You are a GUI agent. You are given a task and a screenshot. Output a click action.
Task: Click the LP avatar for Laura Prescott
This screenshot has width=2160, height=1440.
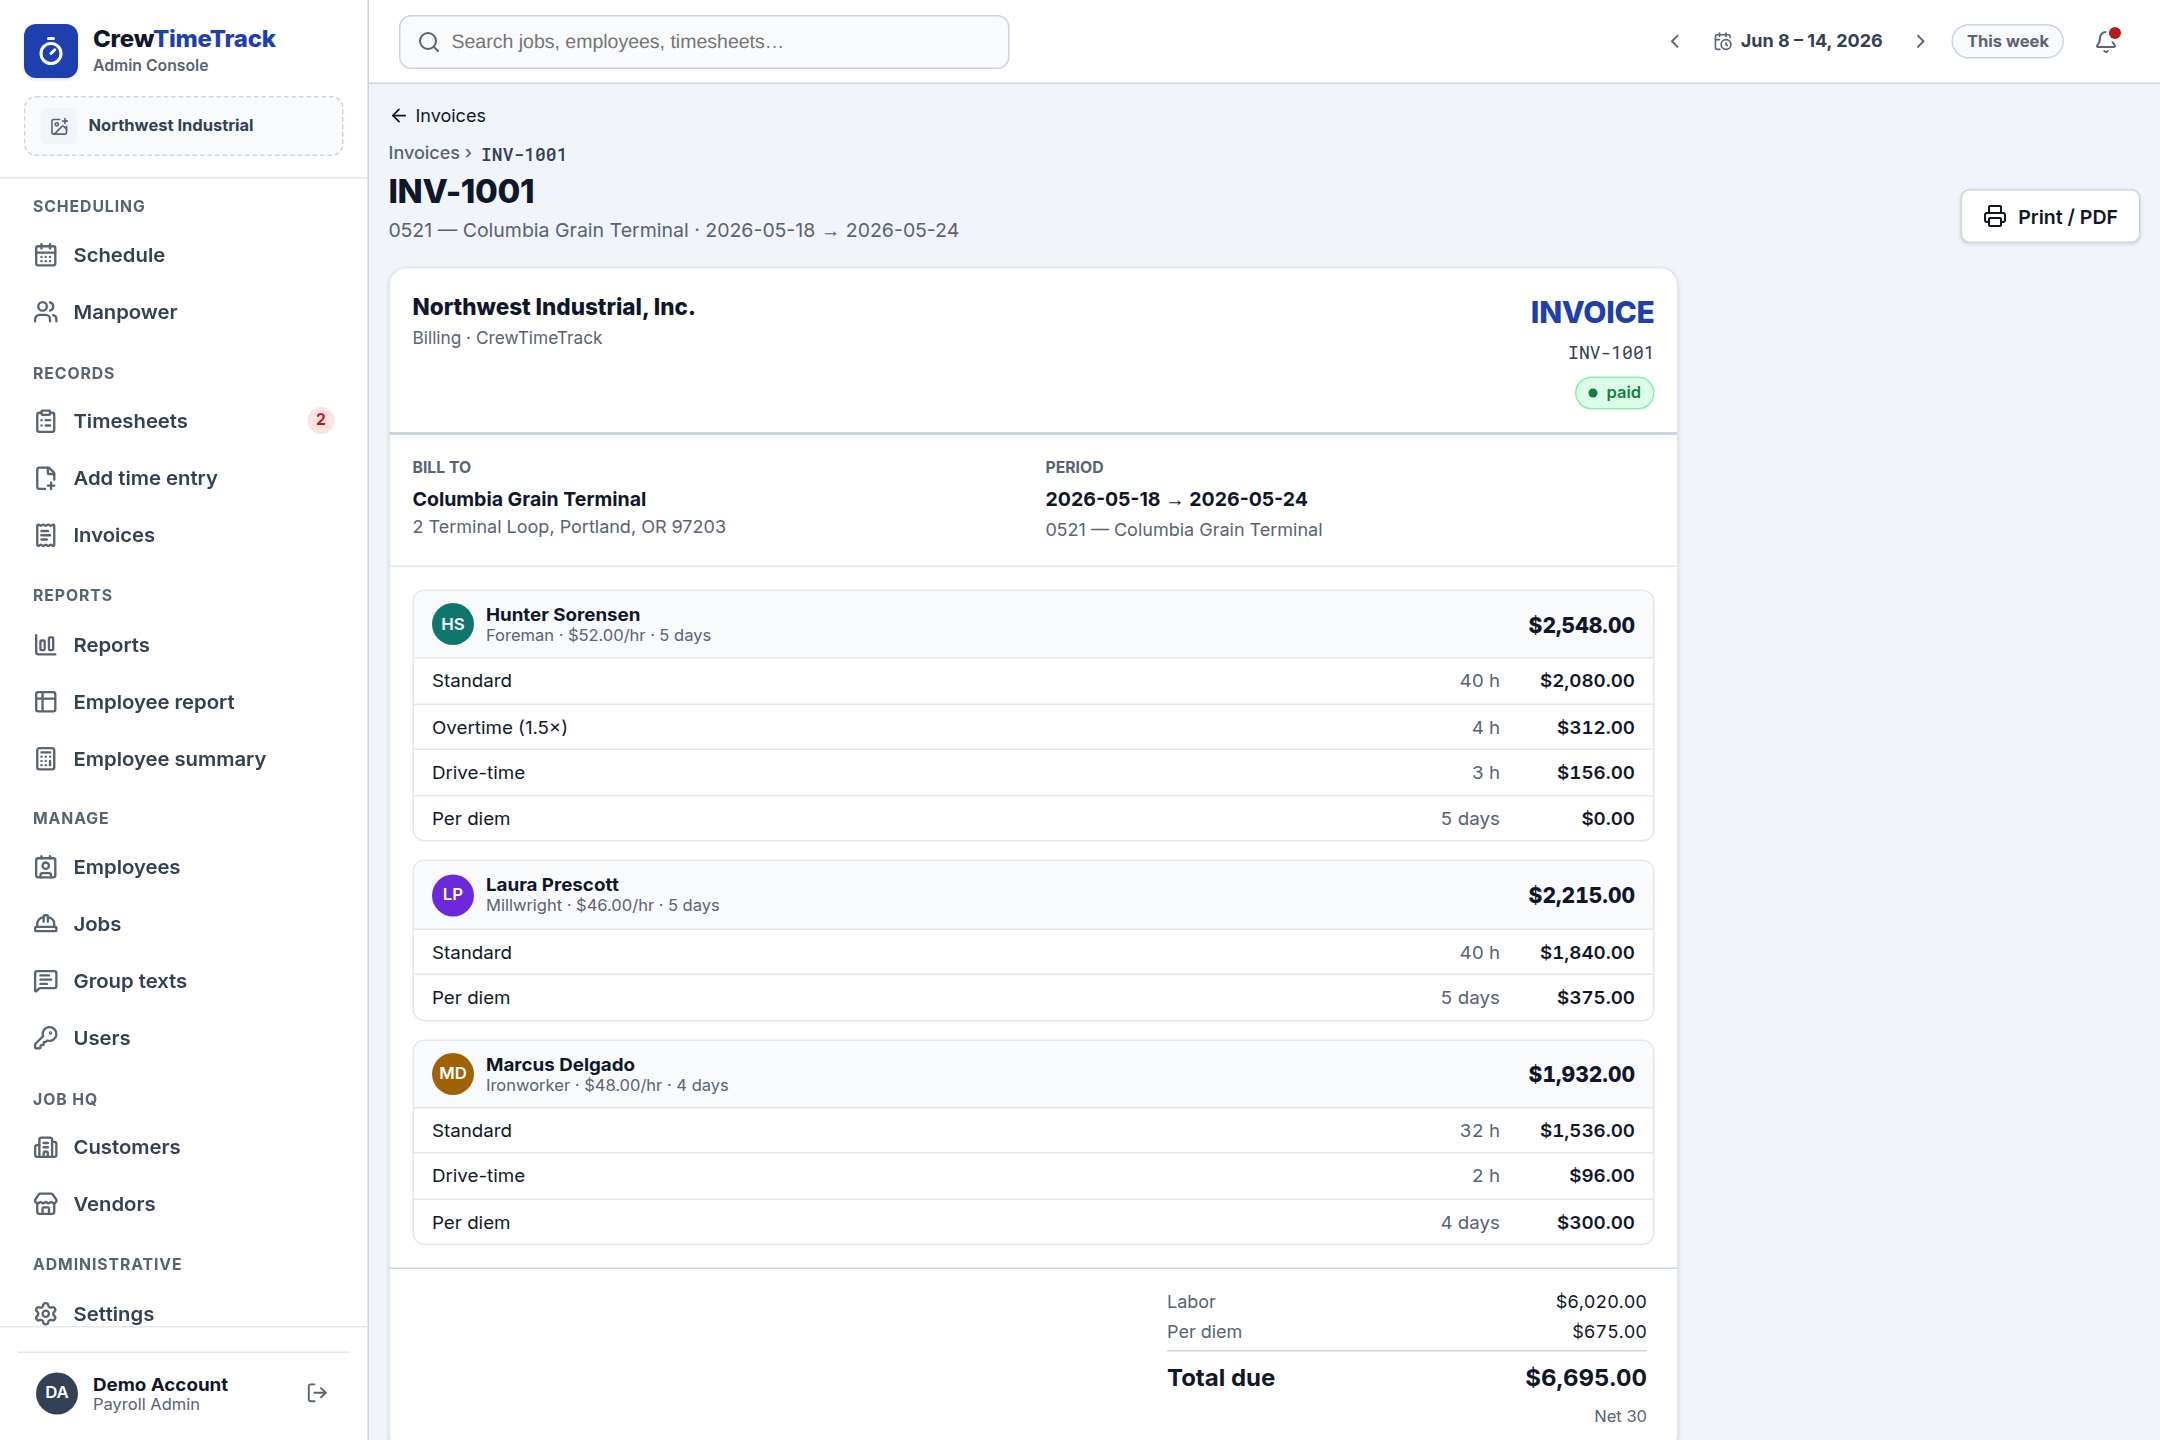[x=453, y=894]
